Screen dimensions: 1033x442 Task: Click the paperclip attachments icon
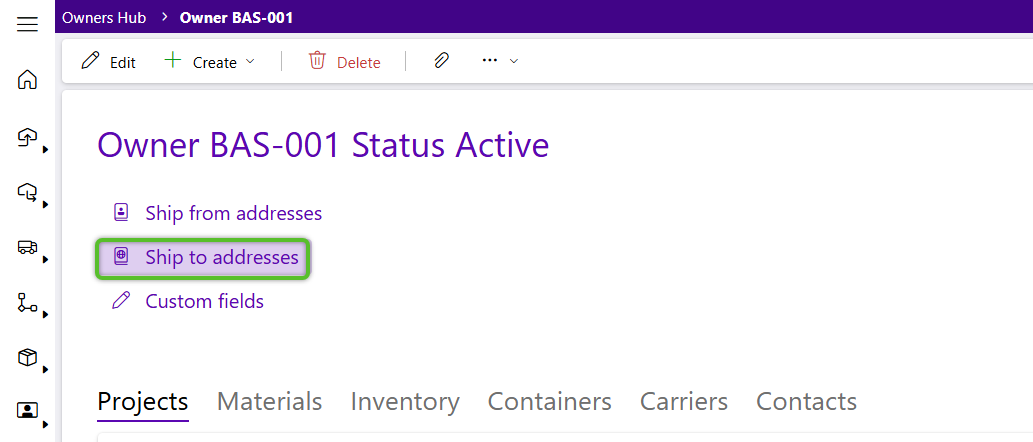[441, 61]
